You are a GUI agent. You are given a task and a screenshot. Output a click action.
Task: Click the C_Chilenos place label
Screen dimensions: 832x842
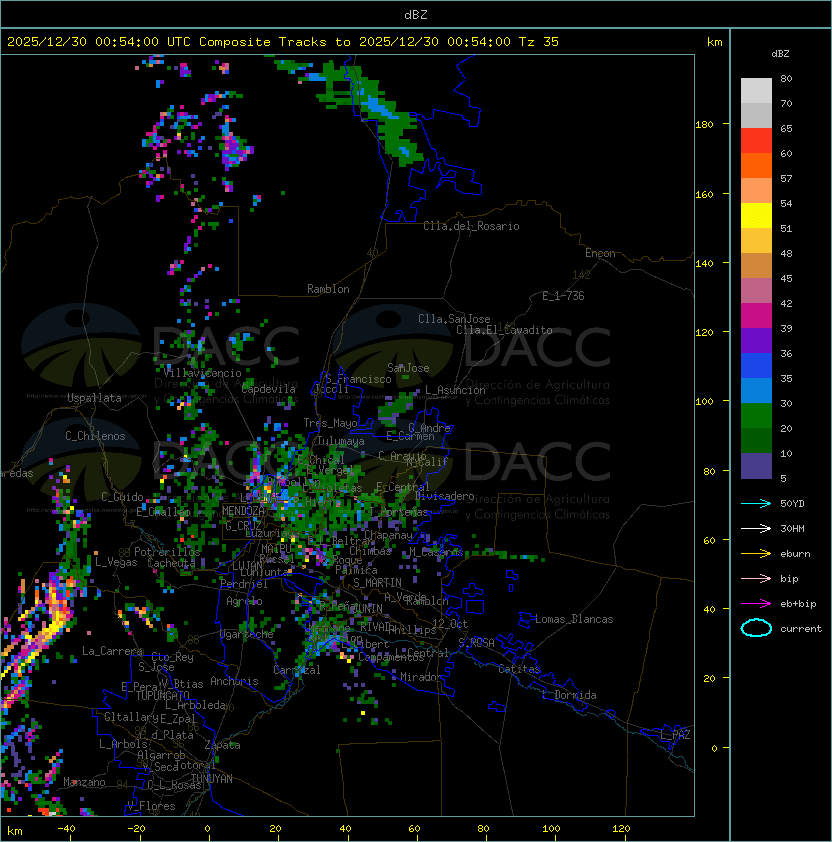point(95,436)
